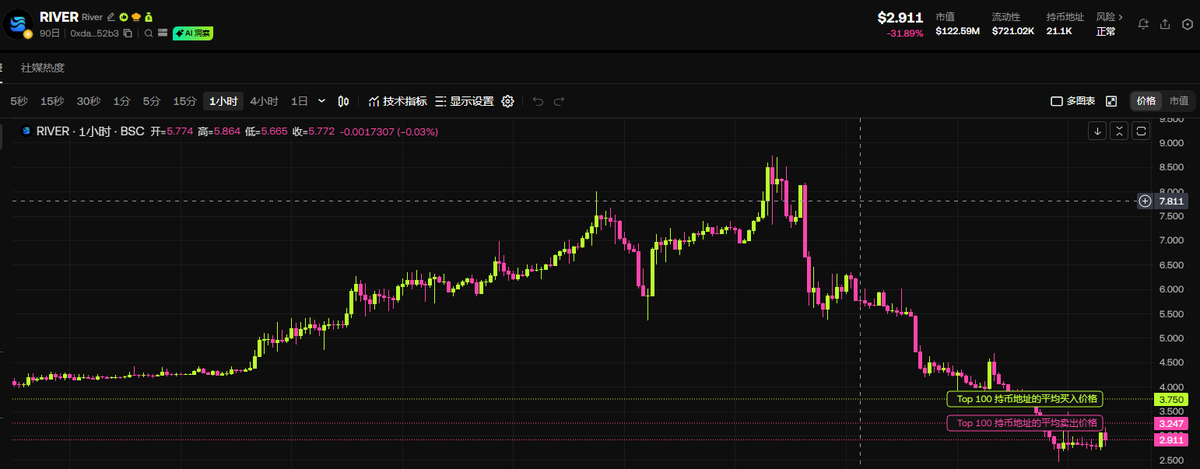This screenshot has width=1200, height=469.
Task: Click the yellow chain badge on token logo
Action: click(28, 34)
